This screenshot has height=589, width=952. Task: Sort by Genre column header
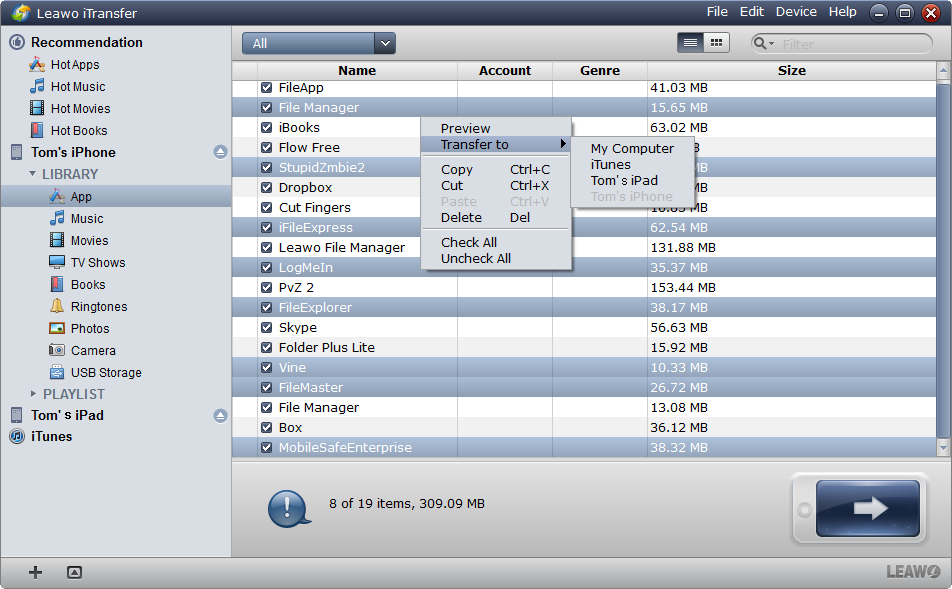click(x=600, y=70)
